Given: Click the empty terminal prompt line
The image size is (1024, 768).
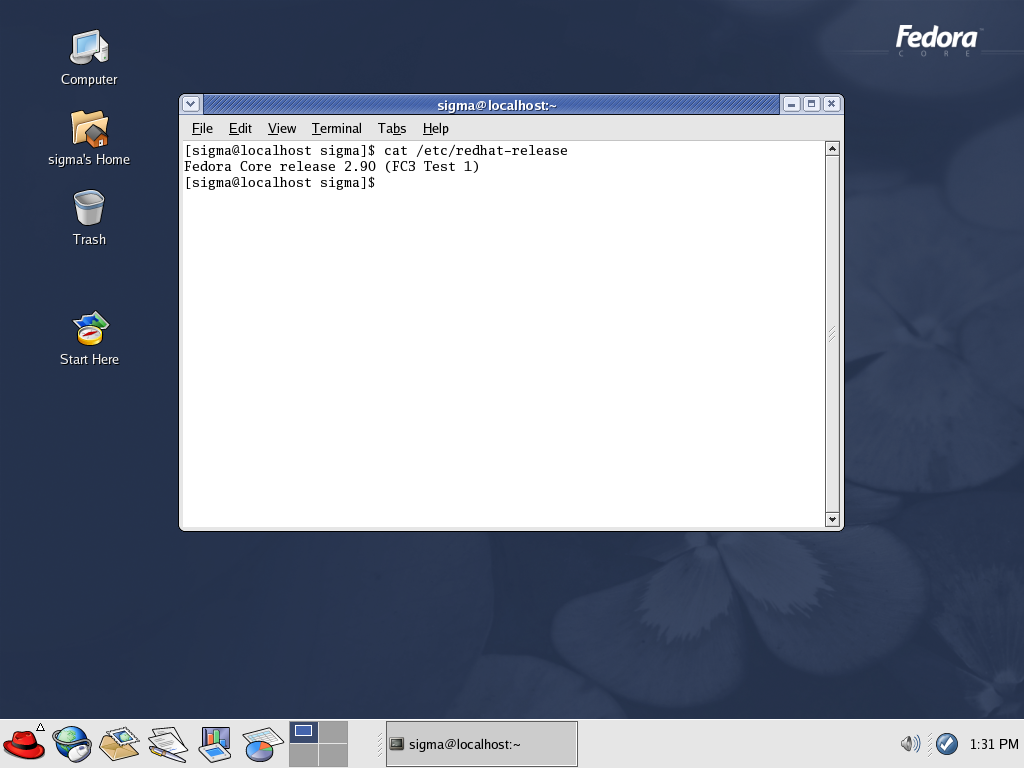Looking at the screenshot, I should [280, 183].
